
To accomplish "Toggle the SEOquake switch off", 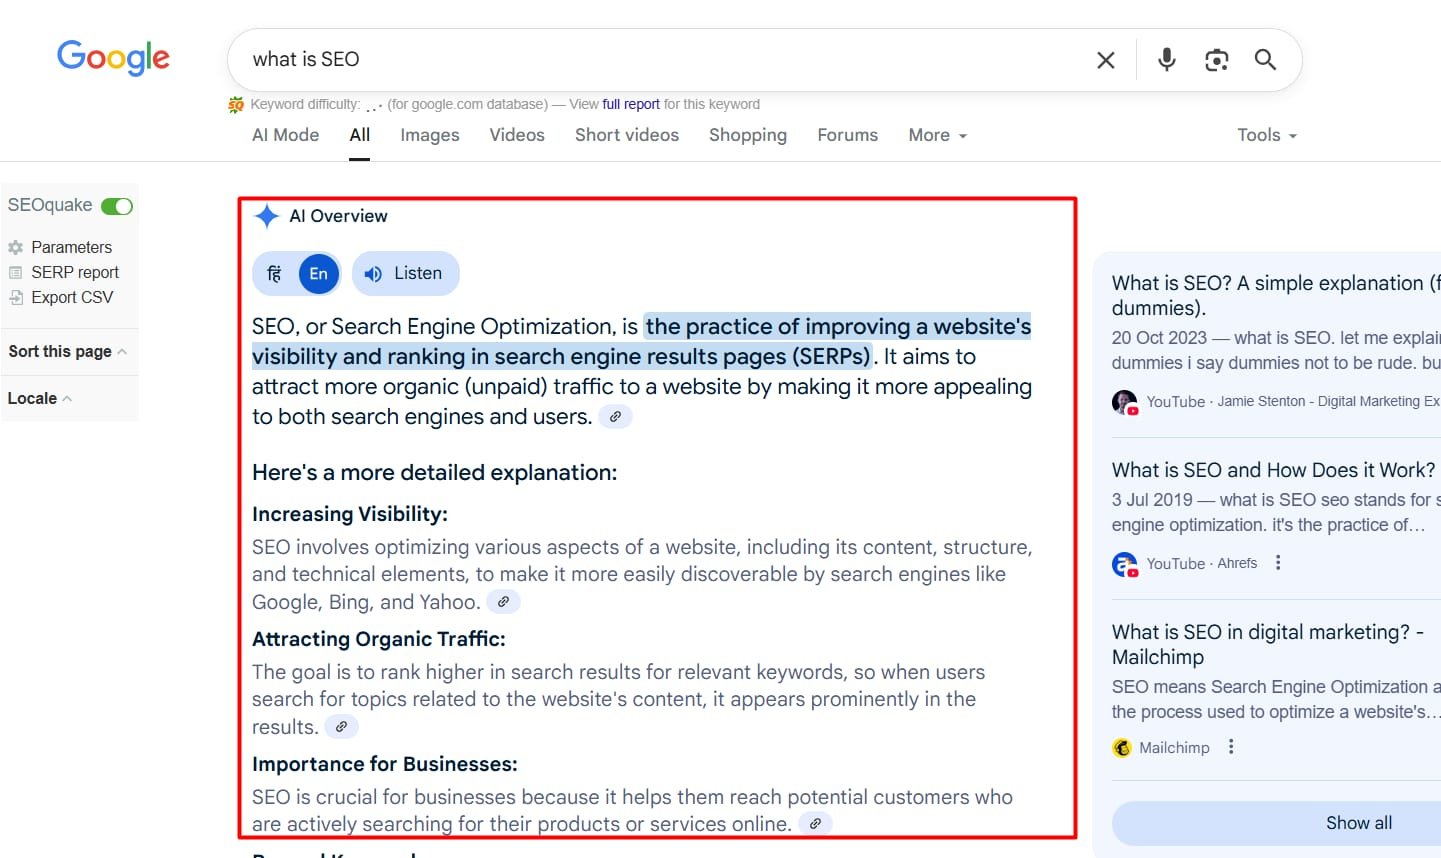I will coord(117,206).
